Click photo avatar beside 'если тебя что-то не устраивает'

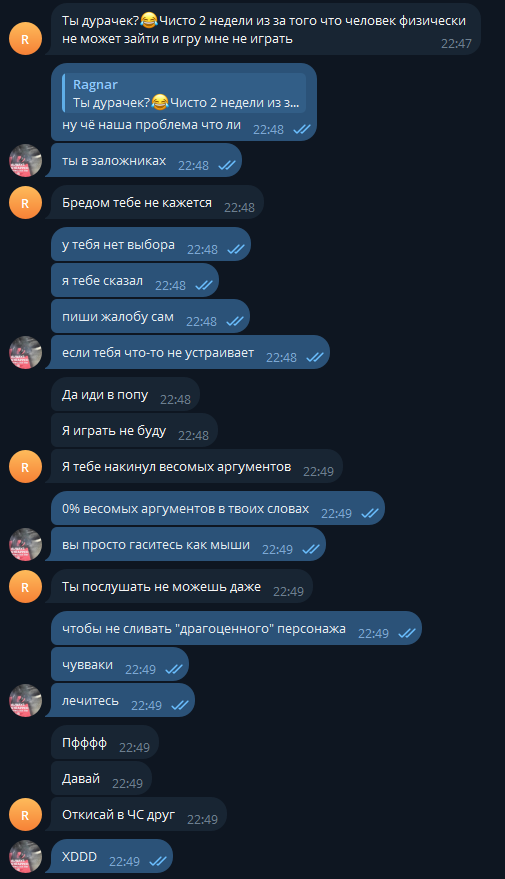tap(25, 353)
